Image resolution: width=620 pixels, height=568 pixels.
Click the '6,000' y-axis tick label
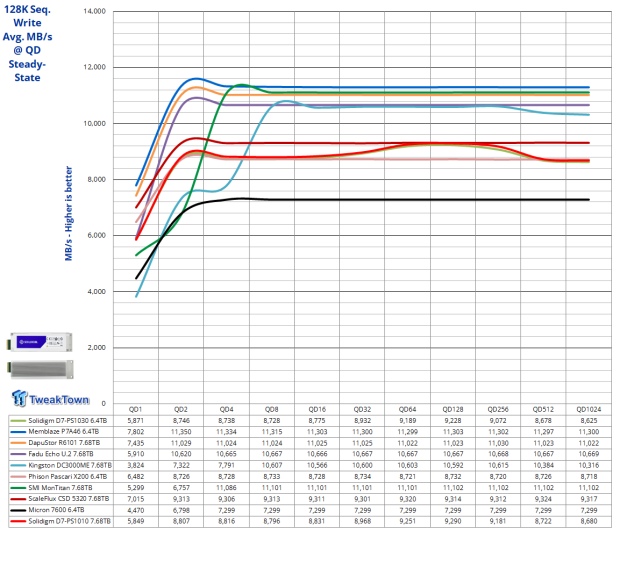coord(96,235)
